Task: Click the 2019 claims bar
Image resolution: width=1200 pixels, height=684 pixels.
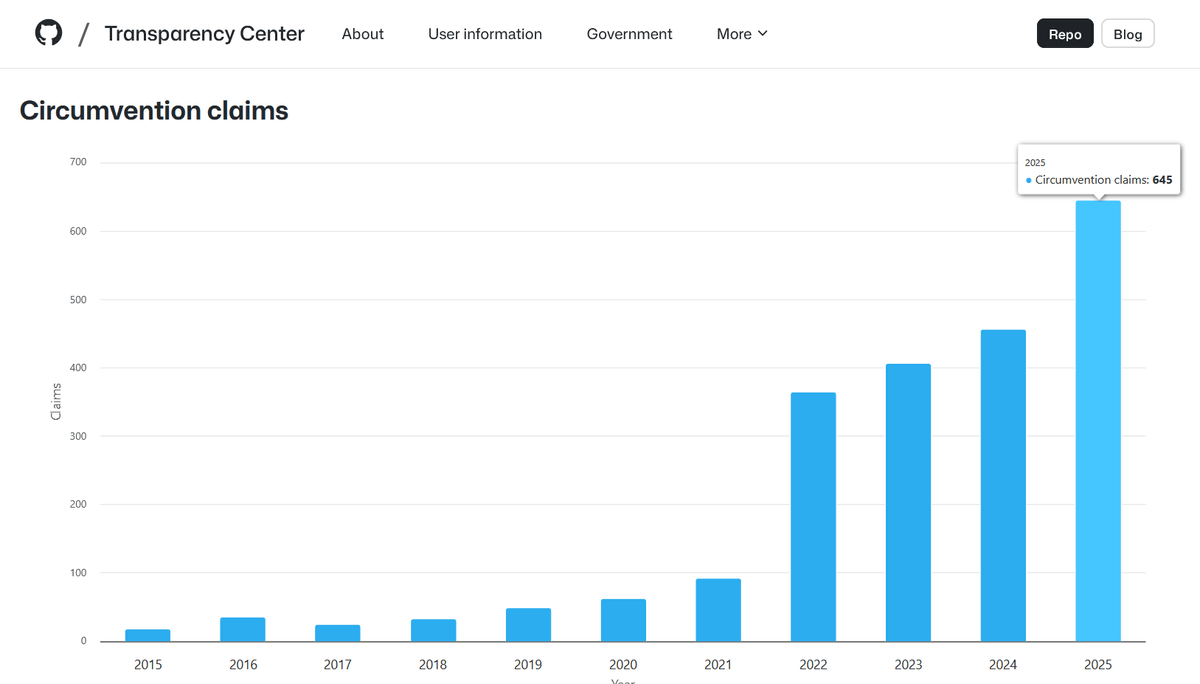Action: (x=528, y=625)
